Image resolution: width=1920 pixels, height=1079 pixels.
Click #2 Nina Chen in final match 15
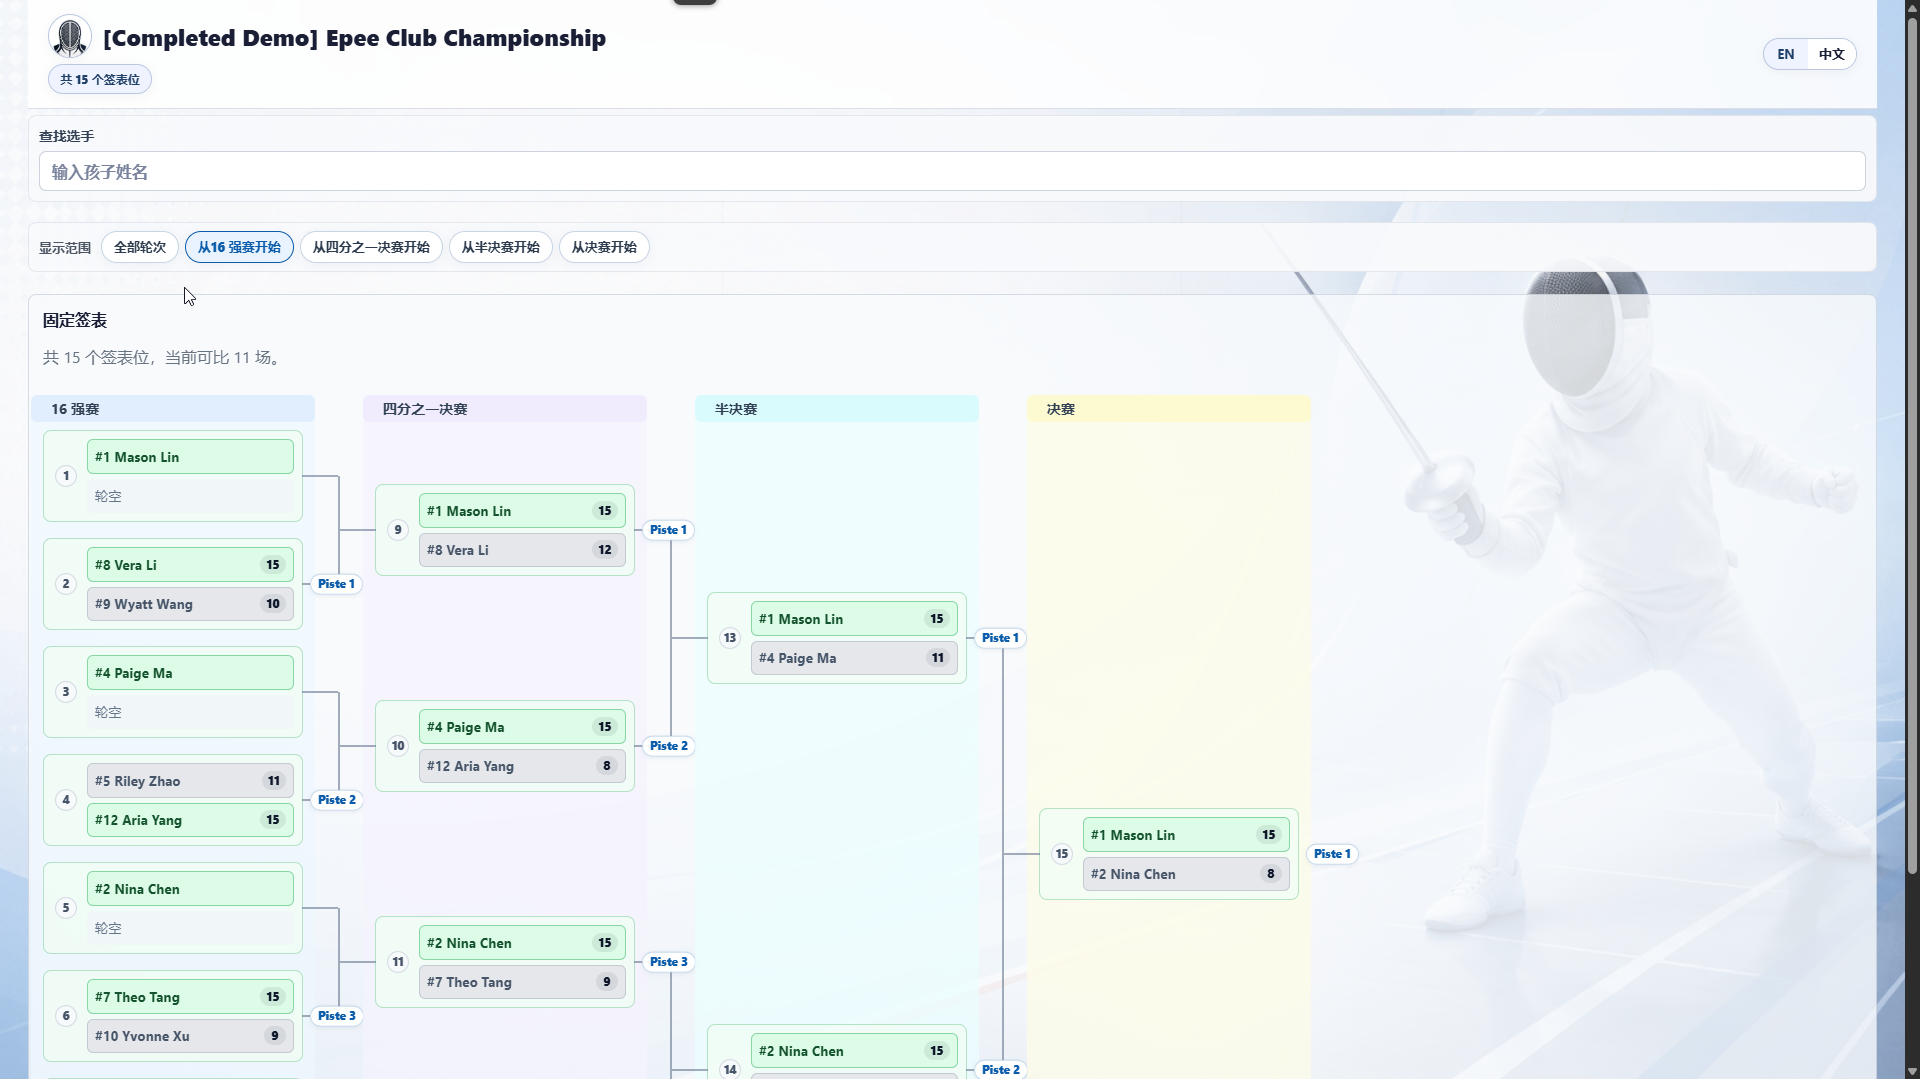pos(1186,874)
